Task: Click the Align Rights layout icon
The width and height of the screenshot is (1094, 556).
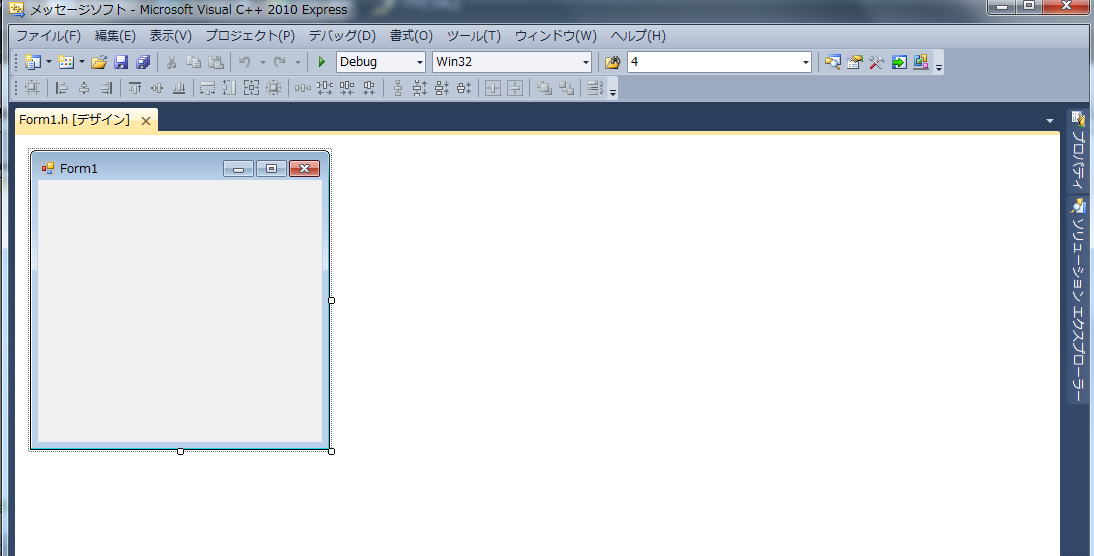Action: tap(106, 88)
